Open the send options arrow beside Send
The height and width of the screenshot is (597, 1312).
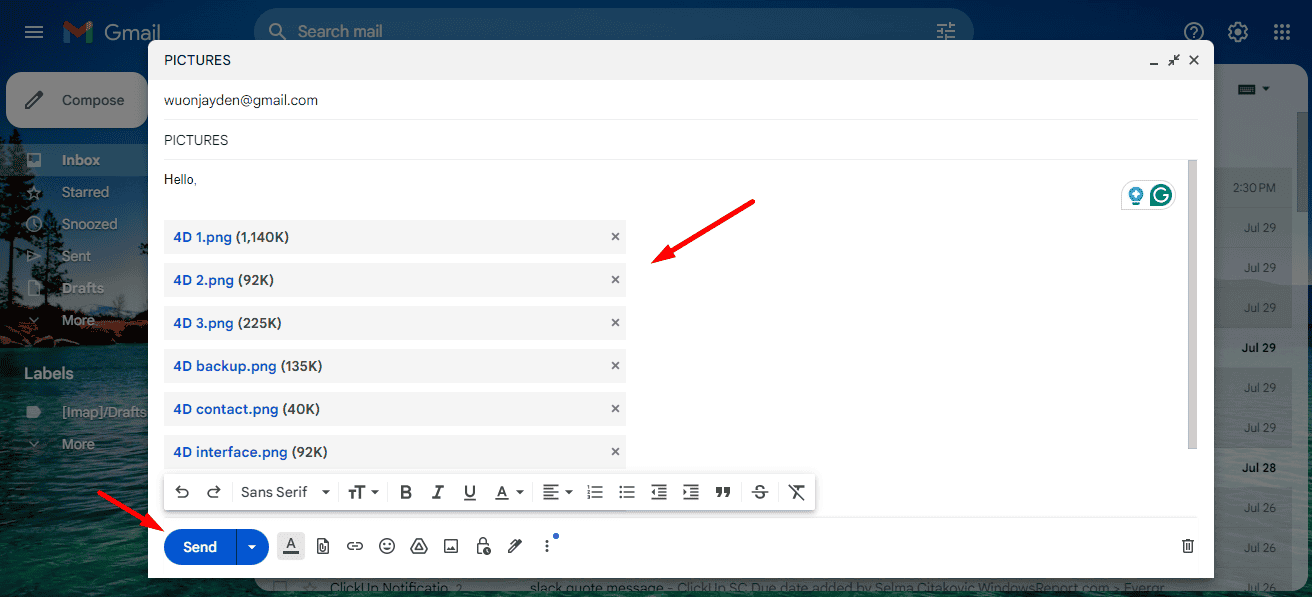point(252,547)
